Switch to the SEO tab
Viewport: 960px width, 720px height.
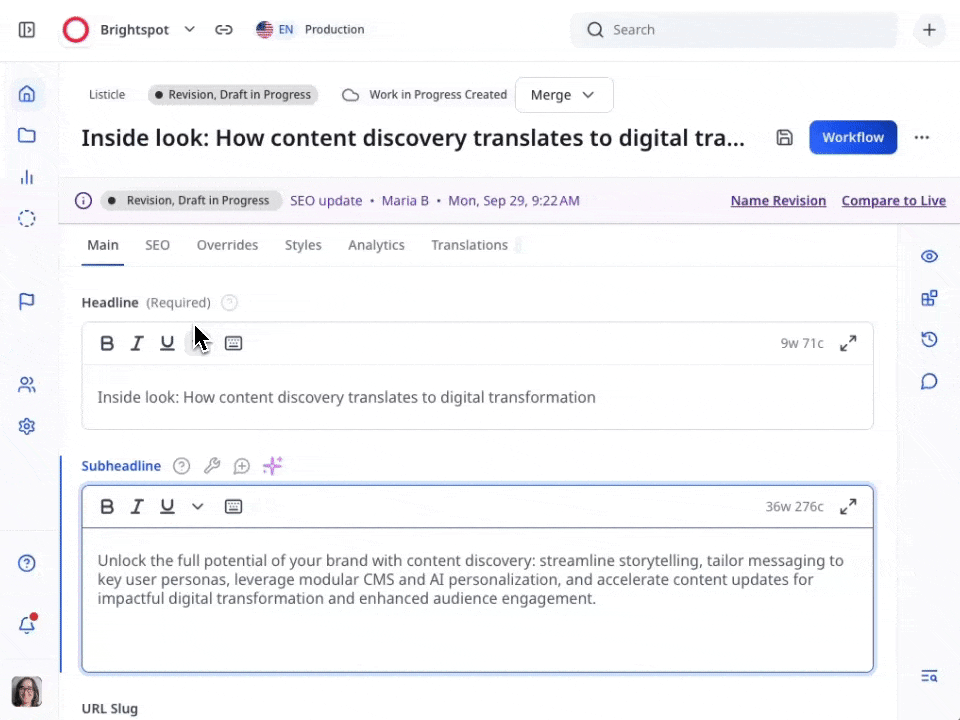tap(157, 245)
